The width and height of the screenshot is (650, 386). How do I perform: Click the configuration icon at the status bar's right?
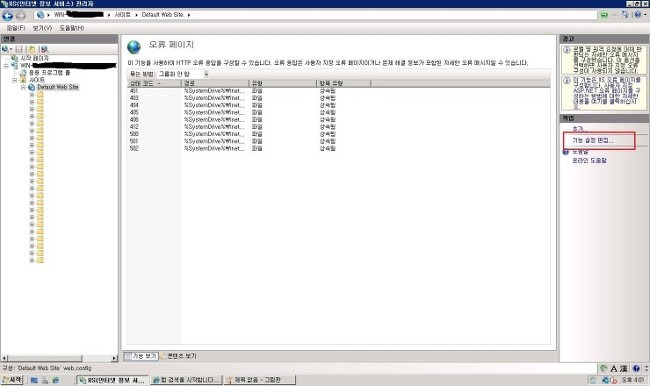[x=604, y=368]
